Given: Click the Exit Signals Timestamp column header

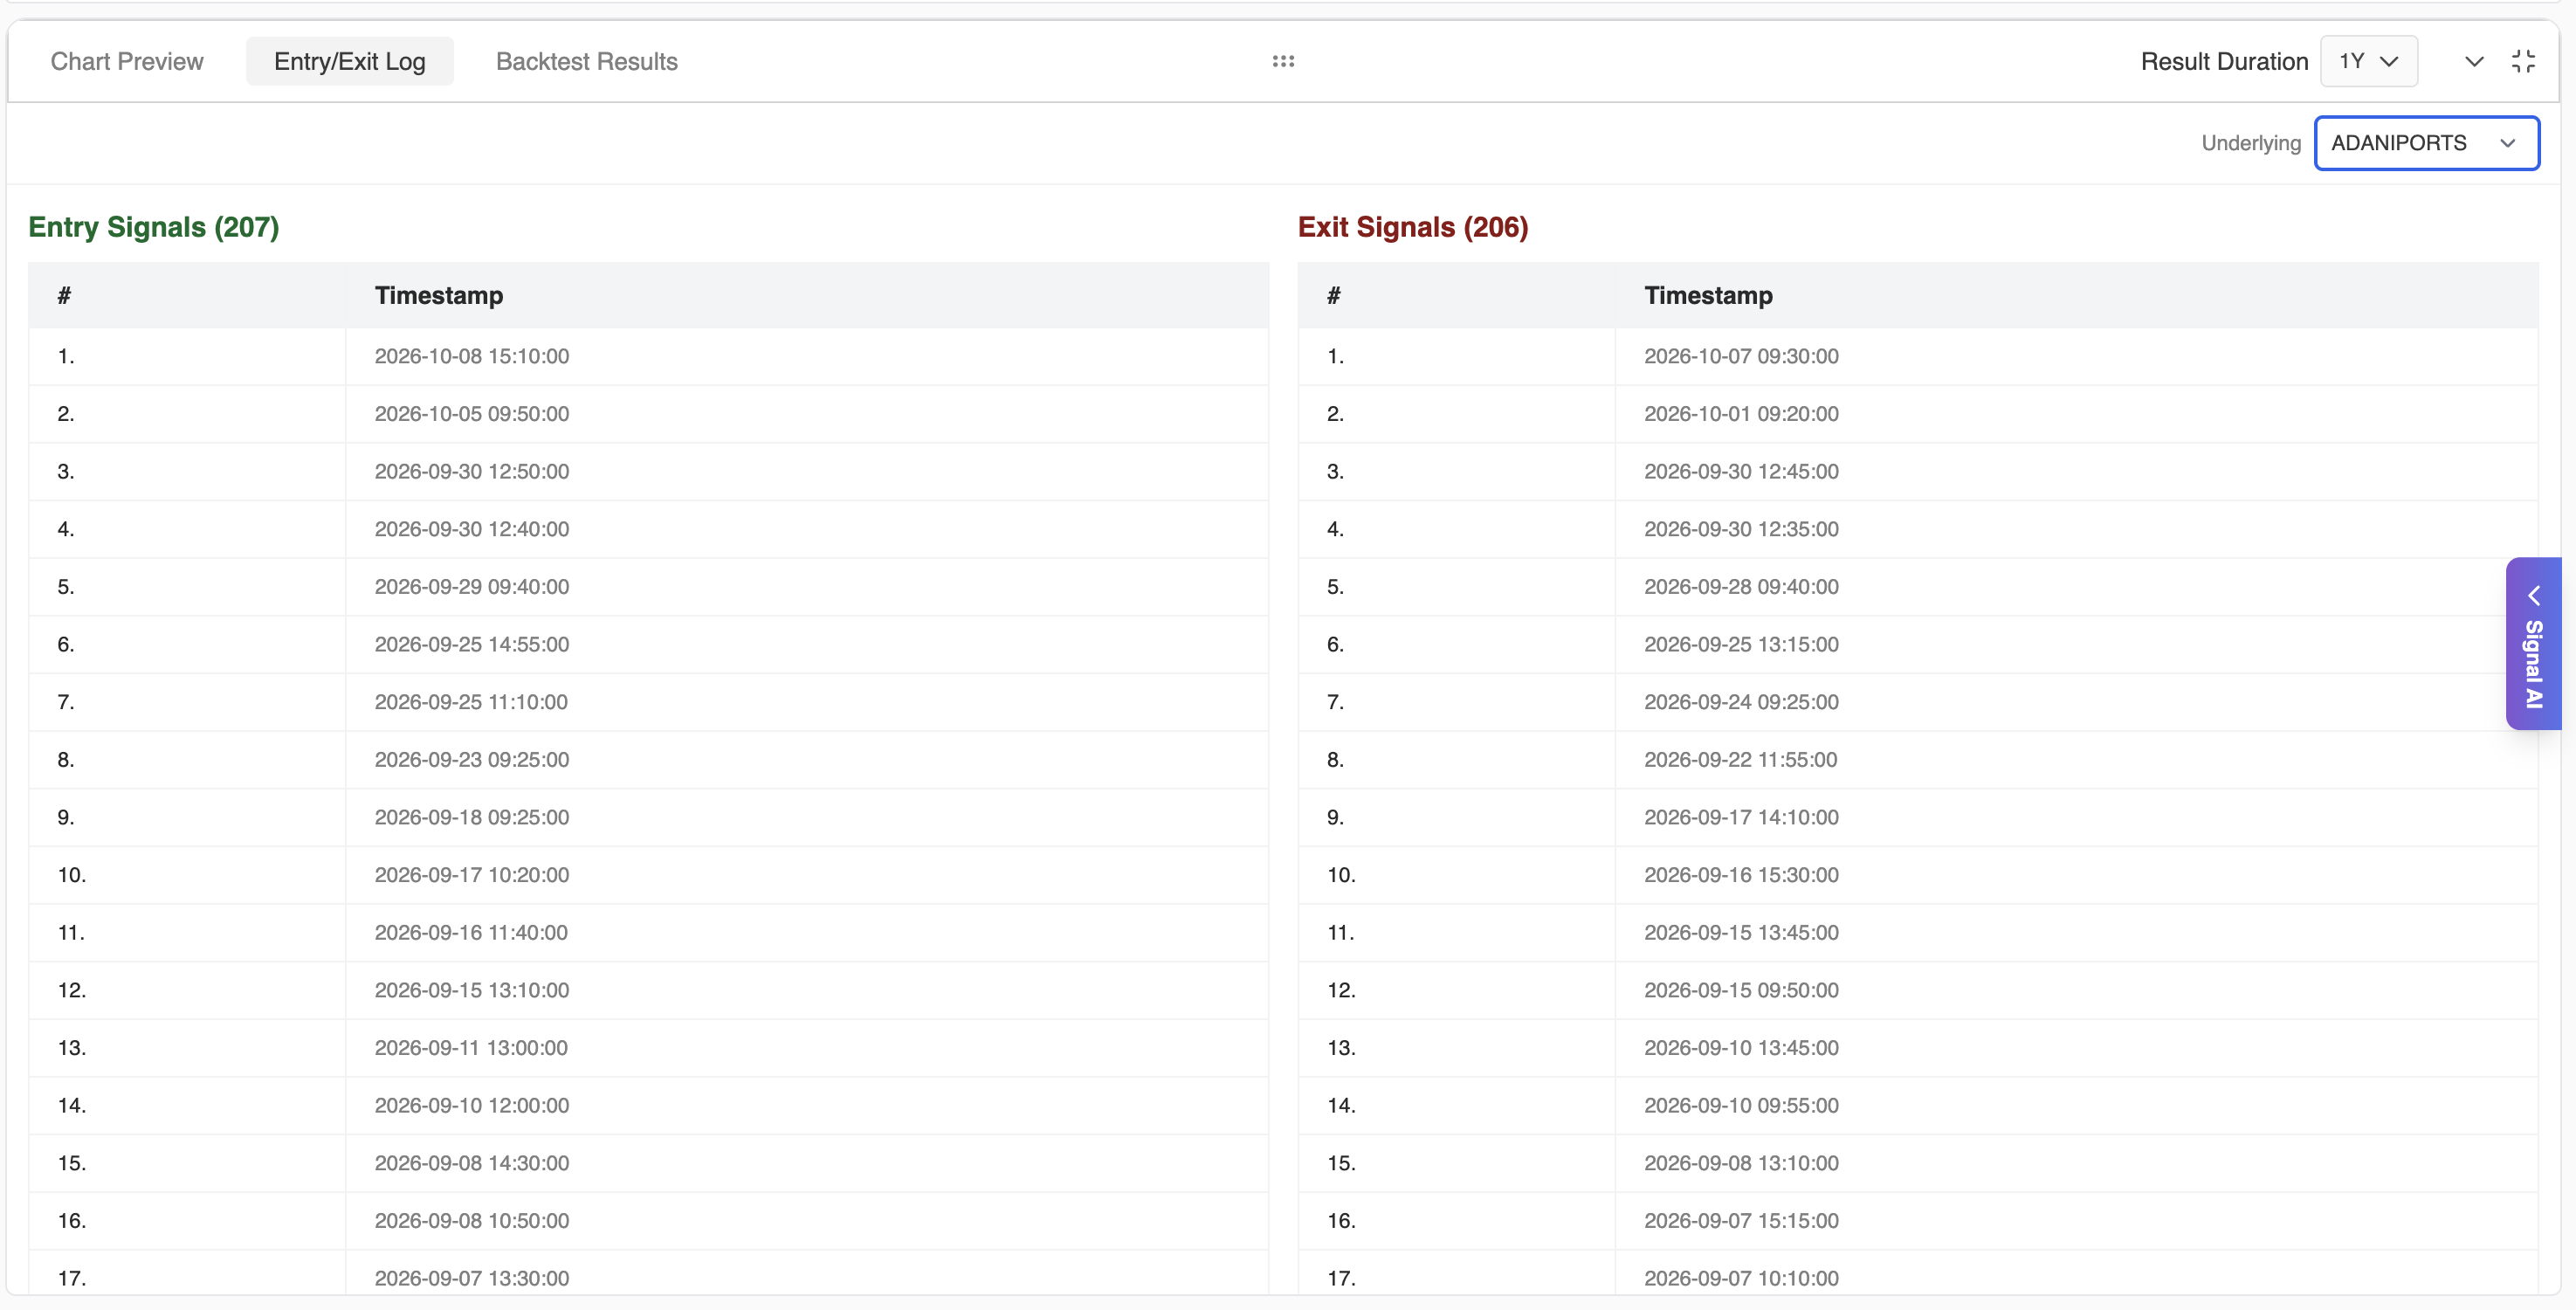Looking at the screenshot, I should click(x=1708, y=295).
